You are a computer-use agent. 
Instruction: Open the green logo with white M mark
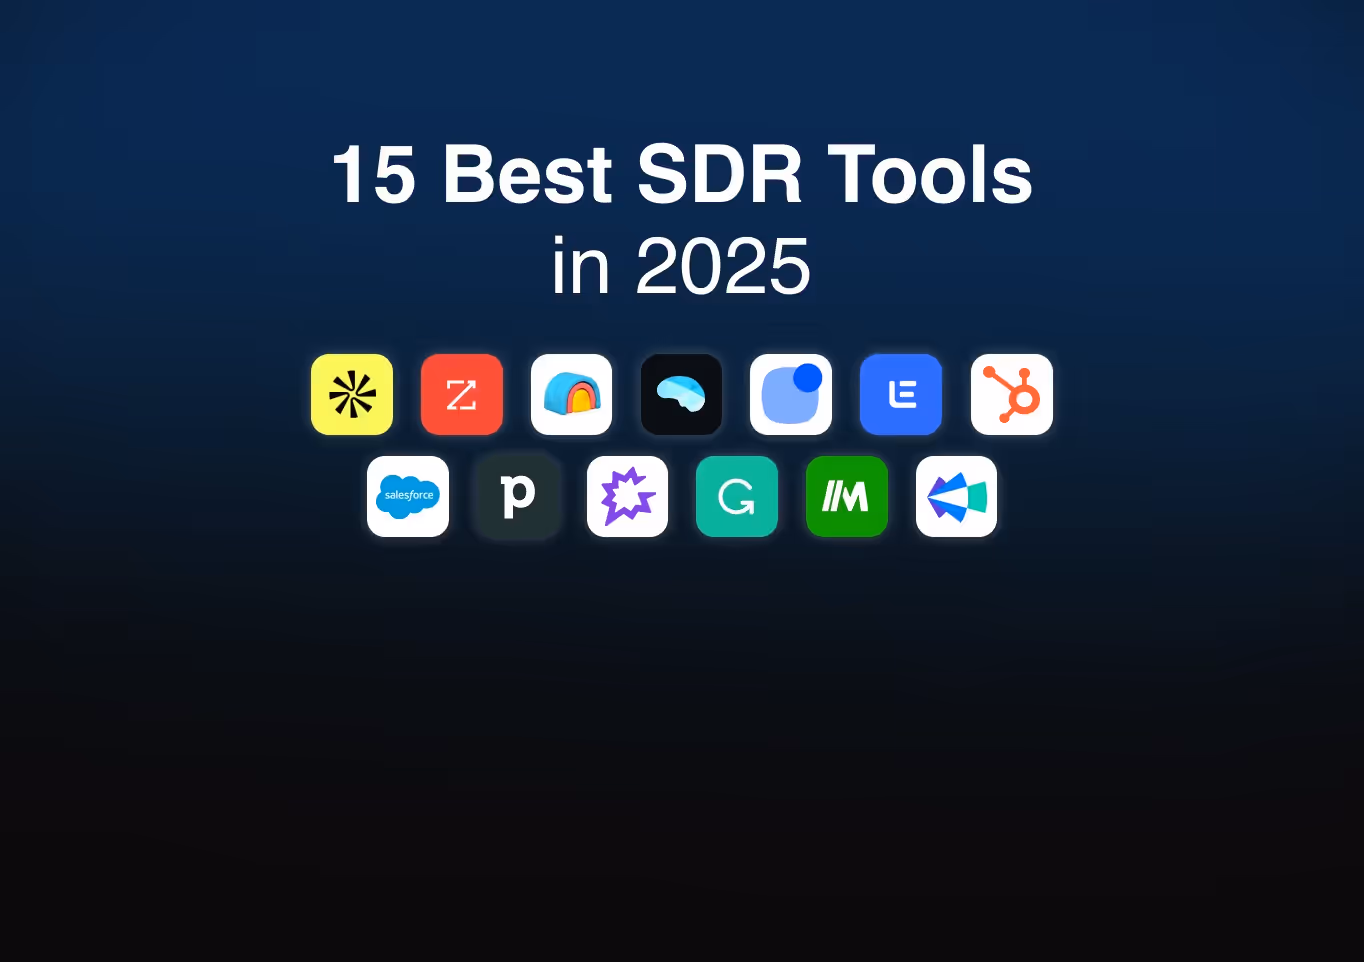coord(846,496)
